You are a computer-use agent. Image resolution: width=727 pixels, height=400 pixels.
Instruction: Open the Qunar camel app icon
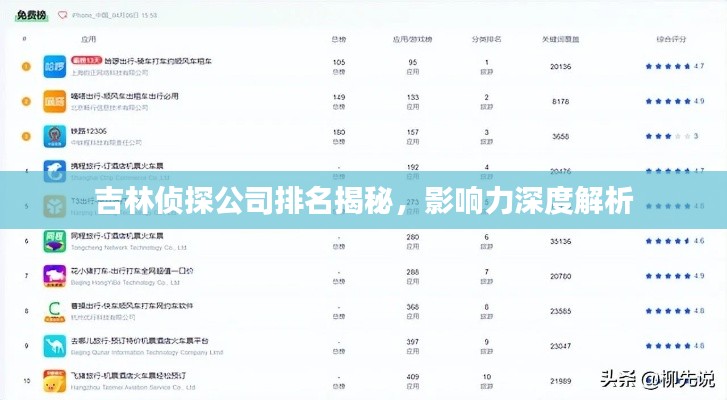point(54,346)
